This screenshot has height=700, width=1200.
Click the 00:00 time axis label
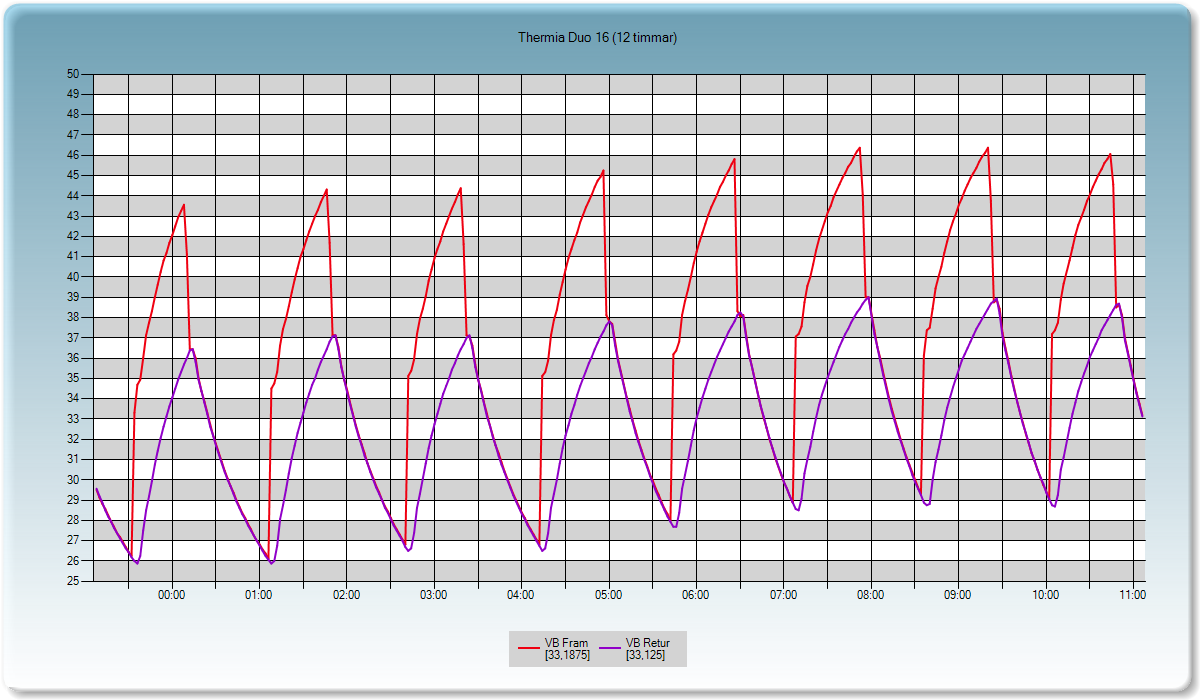tap(172, 595)
